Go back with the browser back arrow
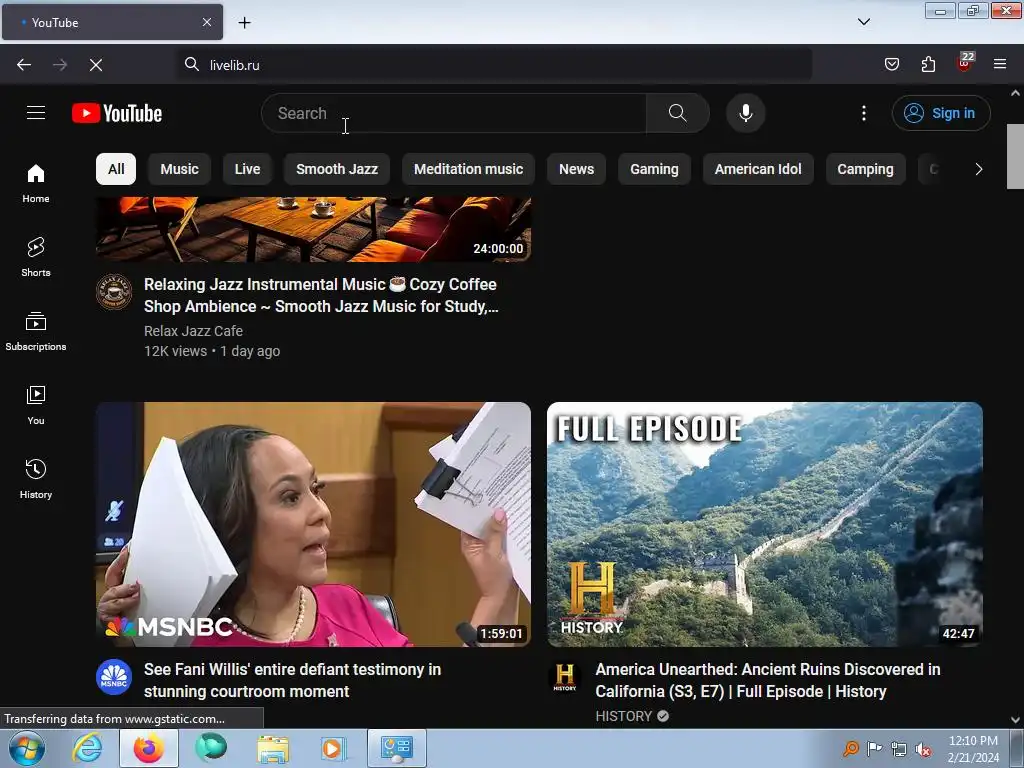1024x768 pixels. (x=24, y=65)
